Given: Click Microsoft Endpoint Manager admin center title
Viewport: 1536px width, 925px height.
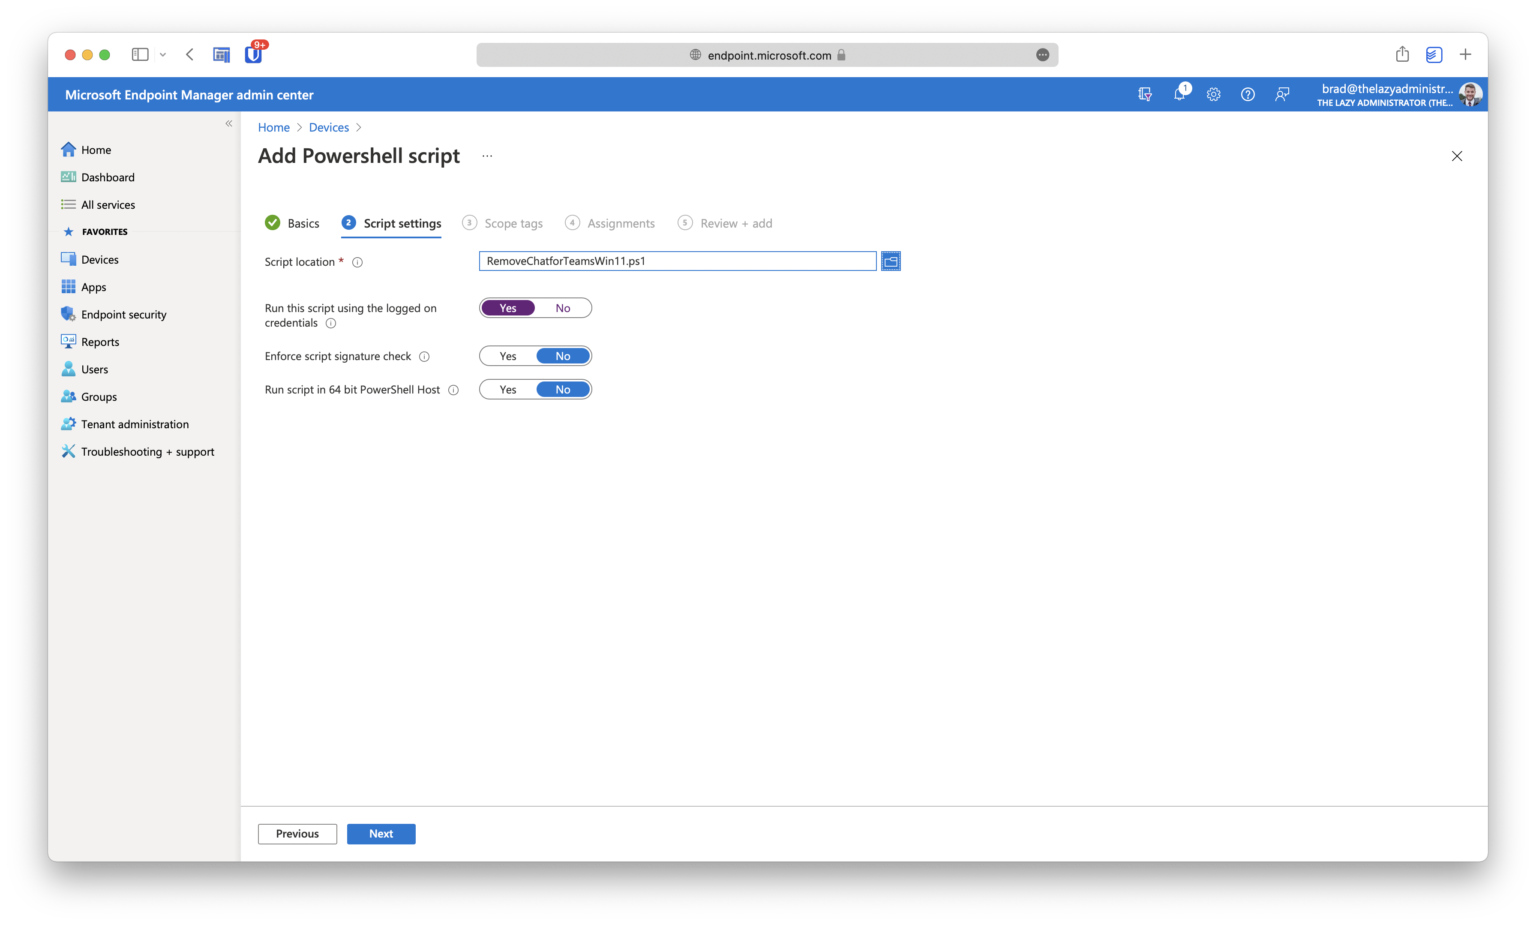Looking at the screenshot, I should tap(189, 95).
